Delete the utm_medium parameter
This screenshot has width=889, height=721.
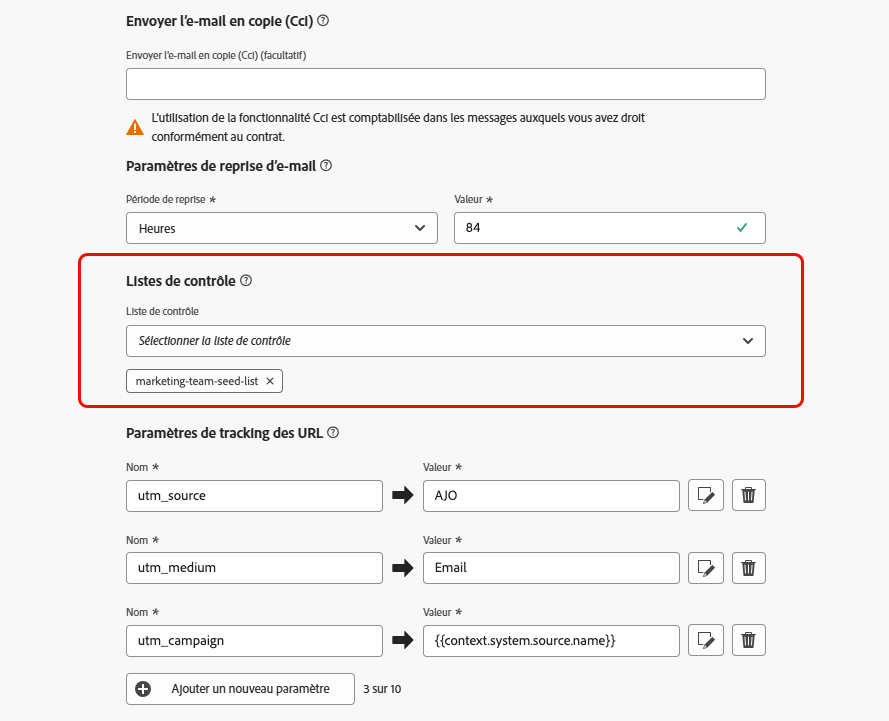pyautogui.click(x=749, y=568)
